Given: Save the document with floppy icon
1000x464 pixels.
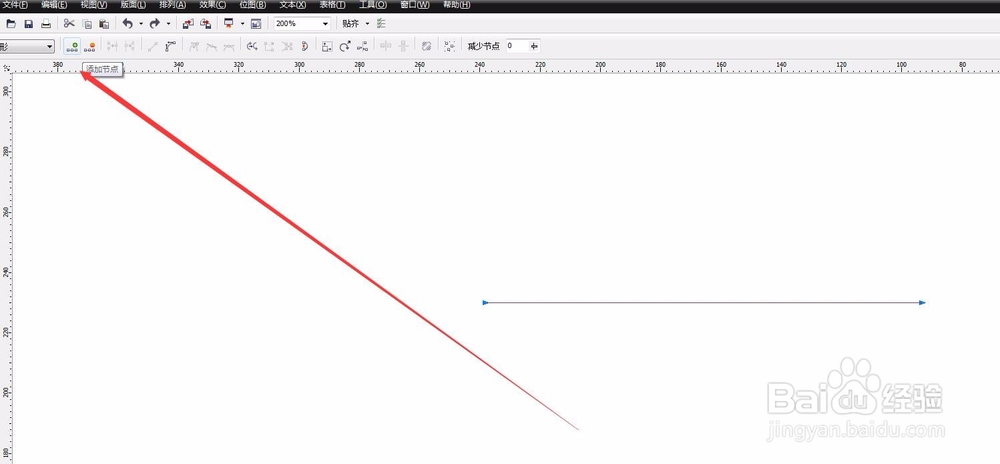Looking at the screenshot, I should (29, 24).
